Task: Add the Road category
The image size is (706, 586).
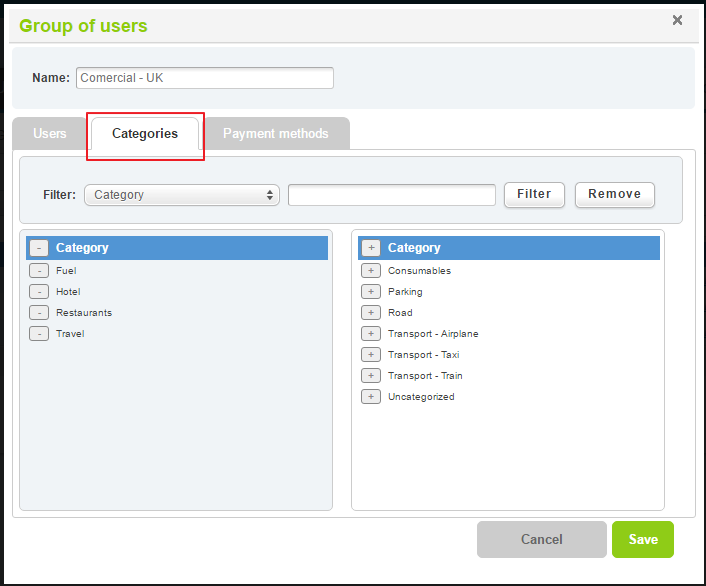Action: point(371,313)
